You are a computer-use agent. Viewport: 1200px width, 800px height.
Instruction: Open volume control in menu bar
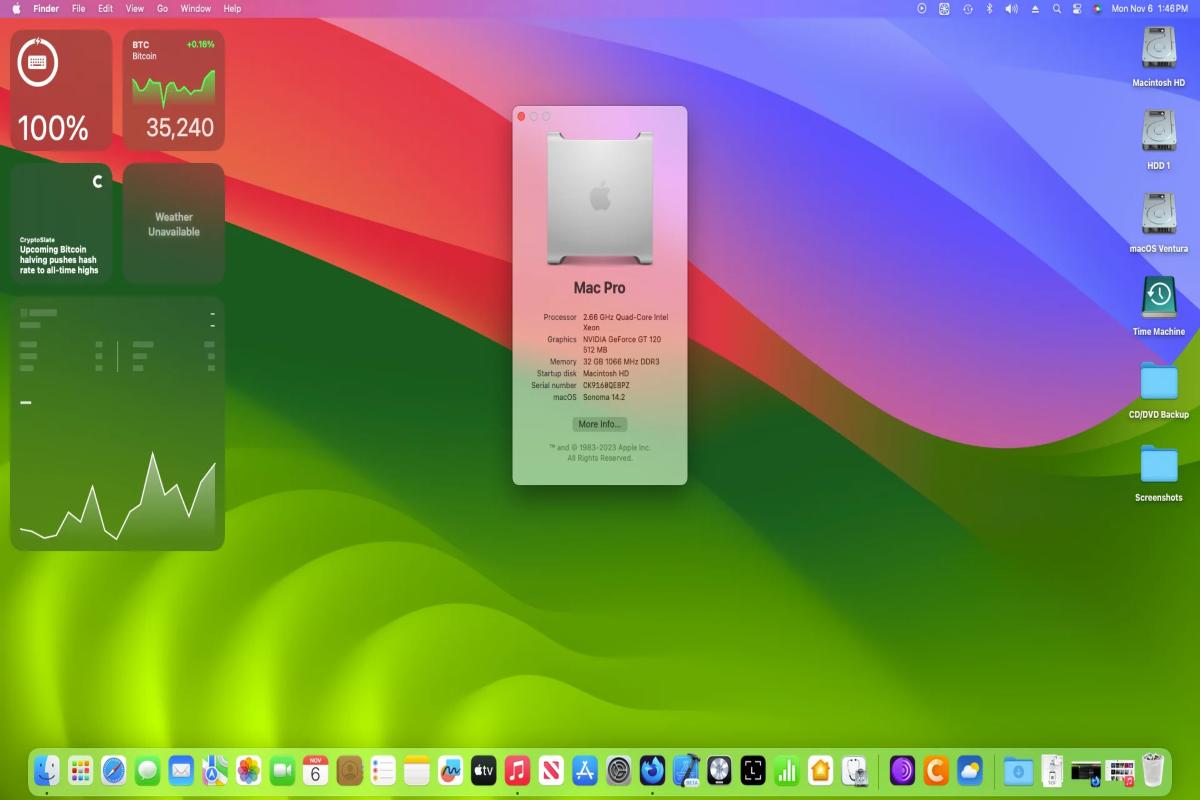tap(1011, 8)
